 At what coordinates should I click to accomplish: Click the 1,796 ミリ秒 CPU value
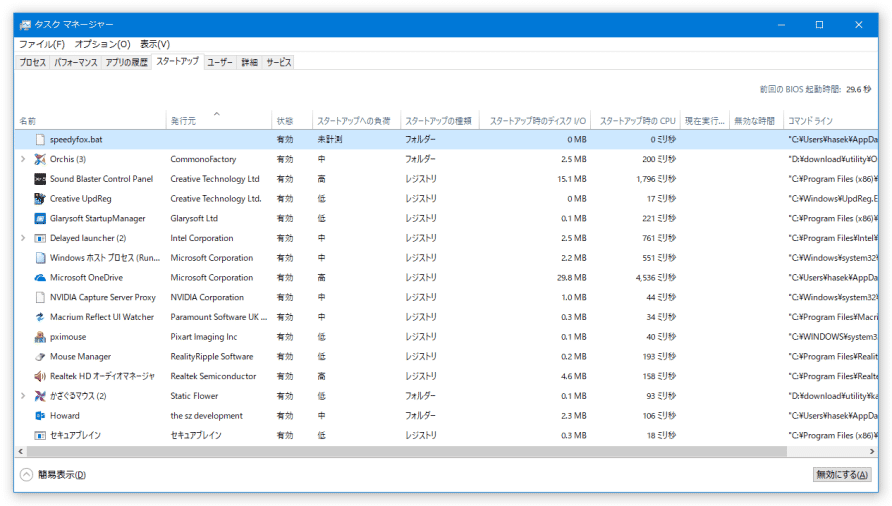tap(655, 179)
